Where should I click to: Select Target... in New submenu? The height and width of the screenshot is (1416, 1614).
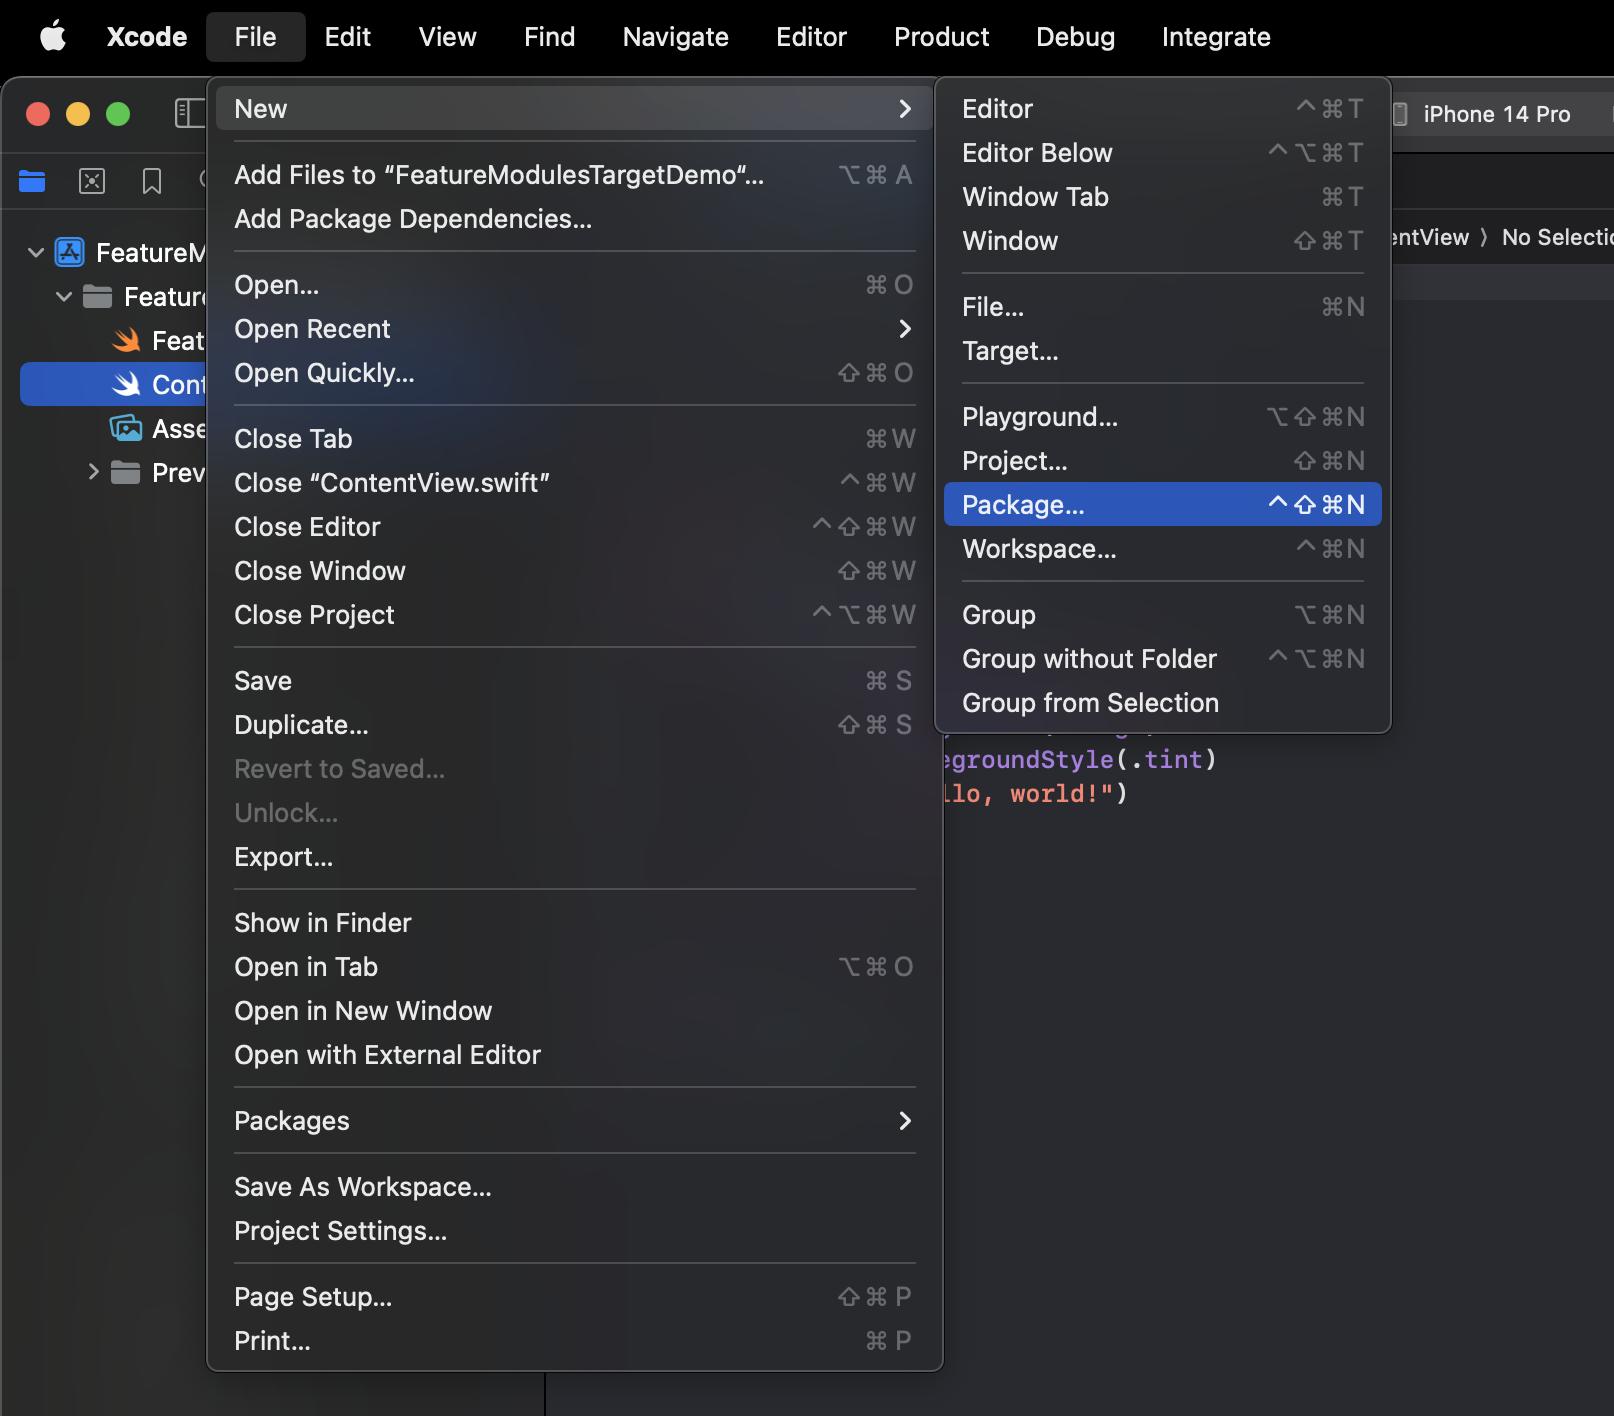point(1162,351)
